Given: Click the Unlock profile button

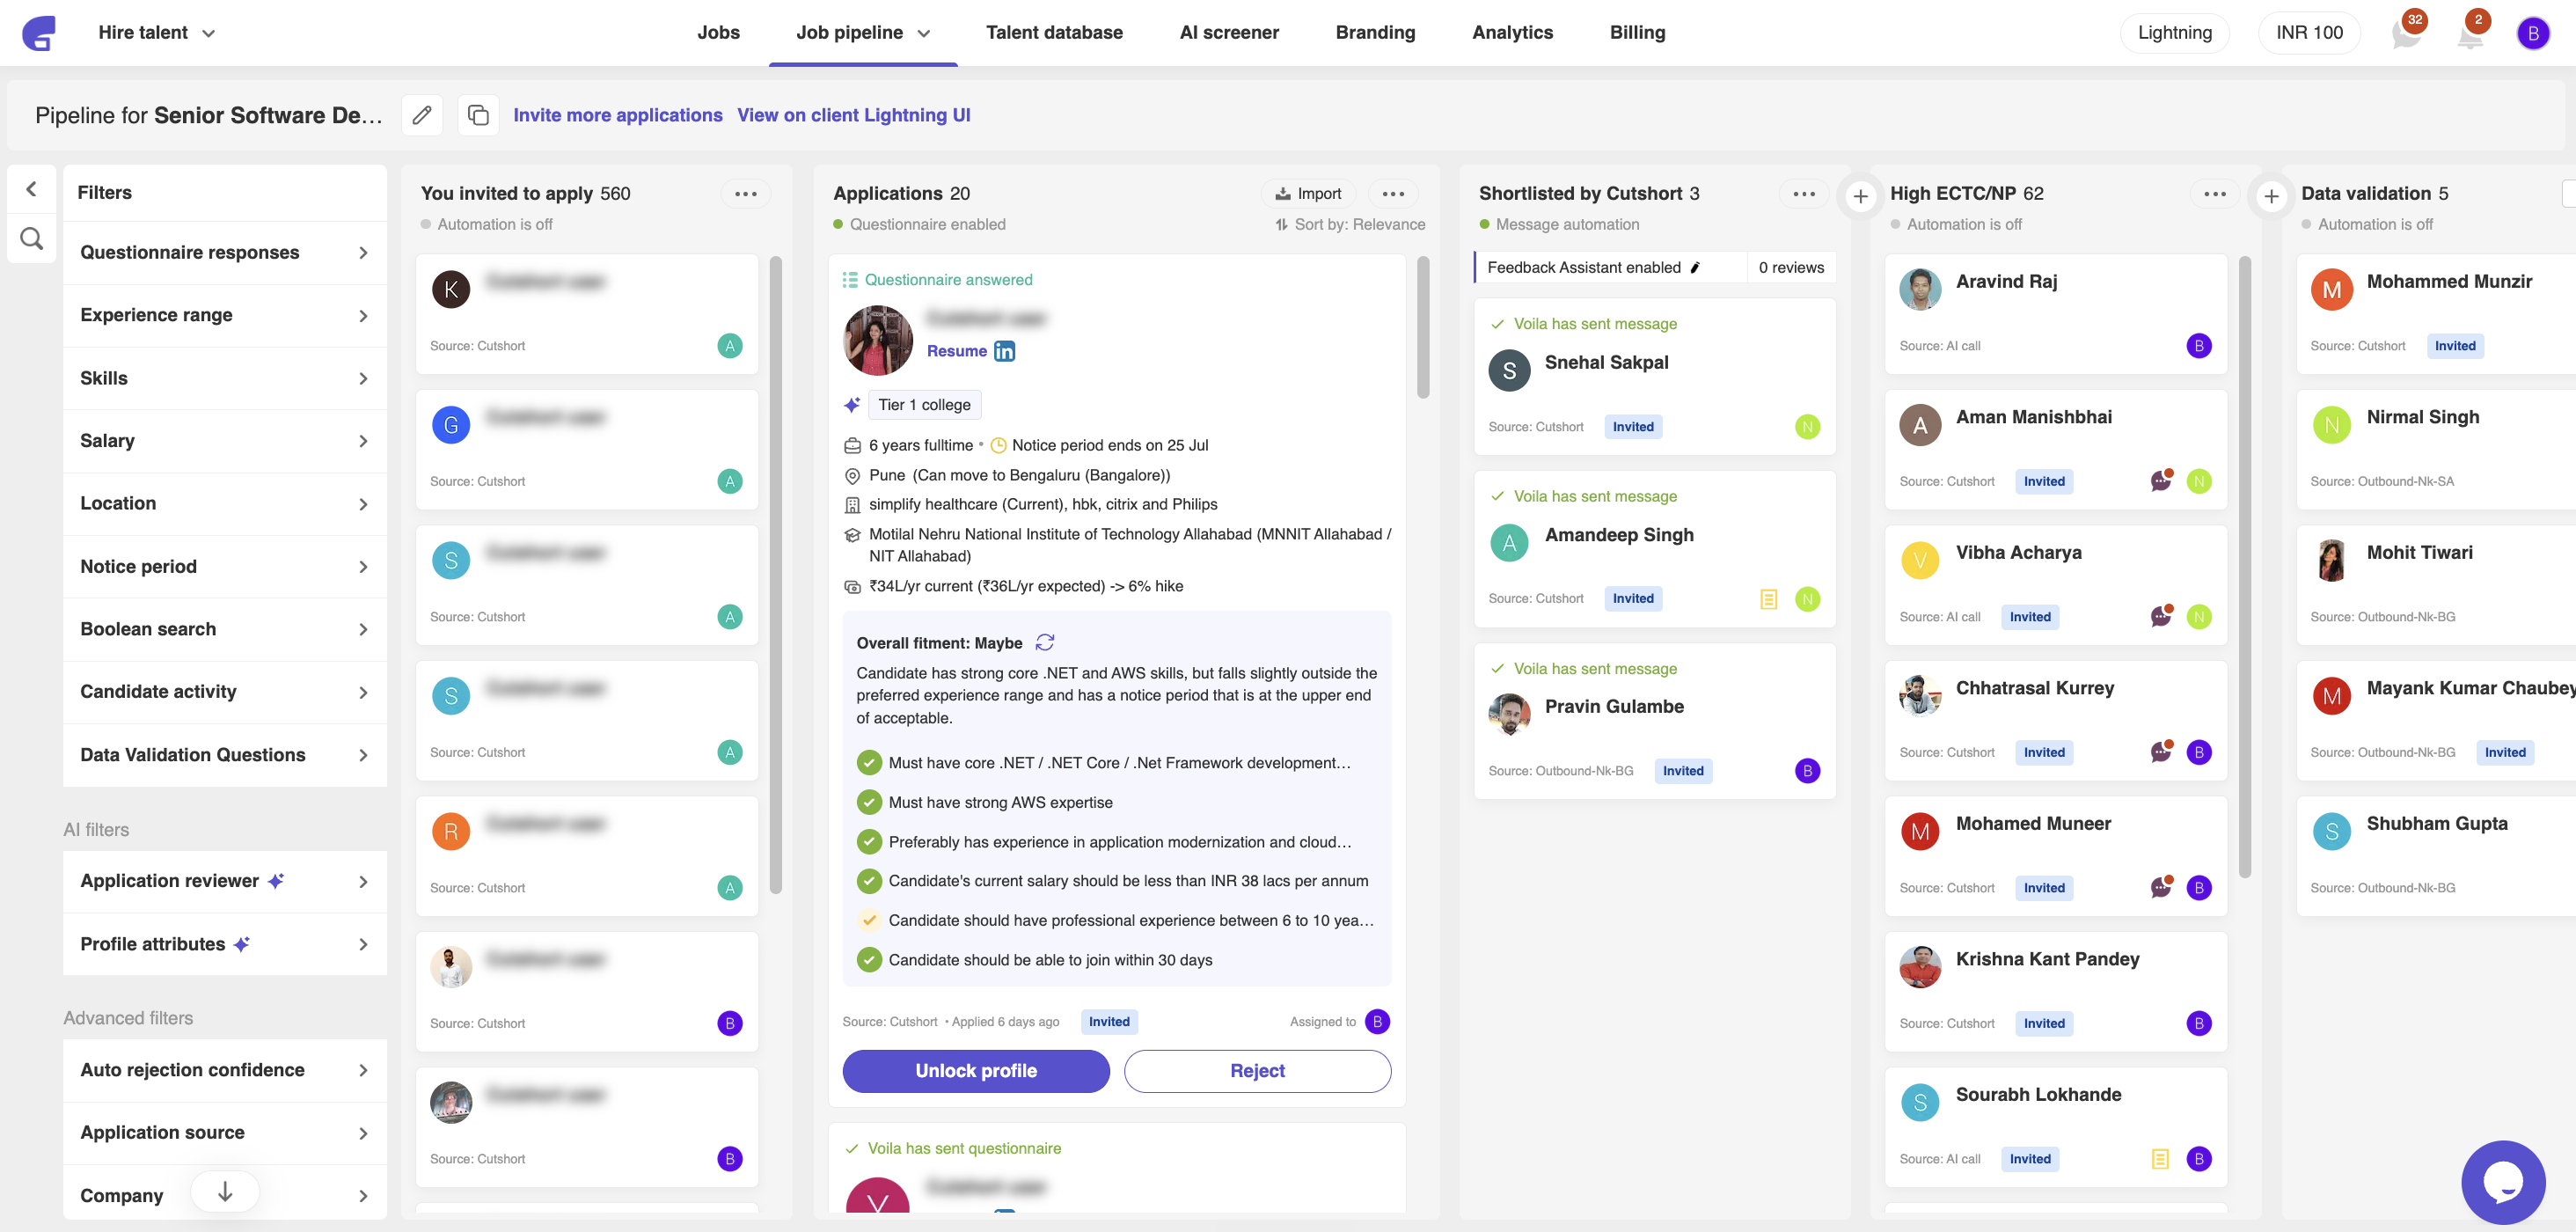Looking at the screenshot, I should click(x=976, y=1071).
